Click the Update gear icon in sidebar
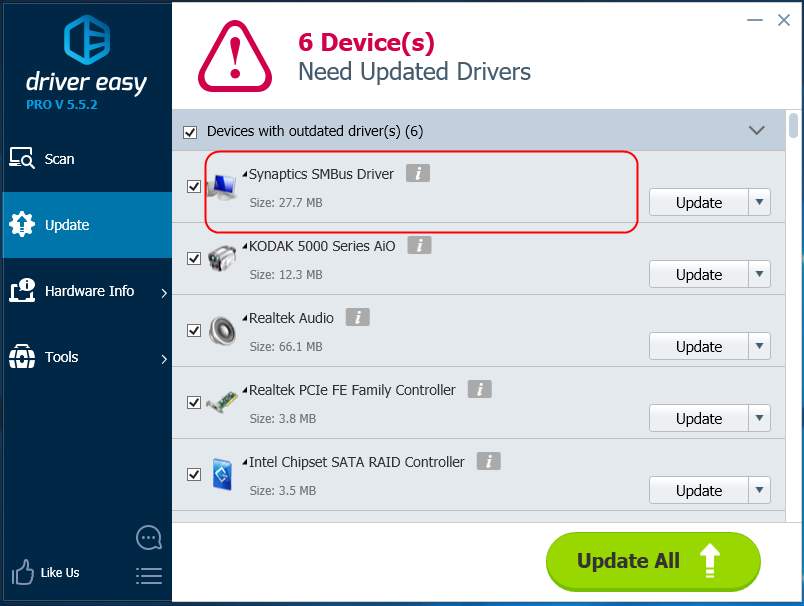Image resolution: width=804 pixels, height=606 pixels. tap(22, 224)
